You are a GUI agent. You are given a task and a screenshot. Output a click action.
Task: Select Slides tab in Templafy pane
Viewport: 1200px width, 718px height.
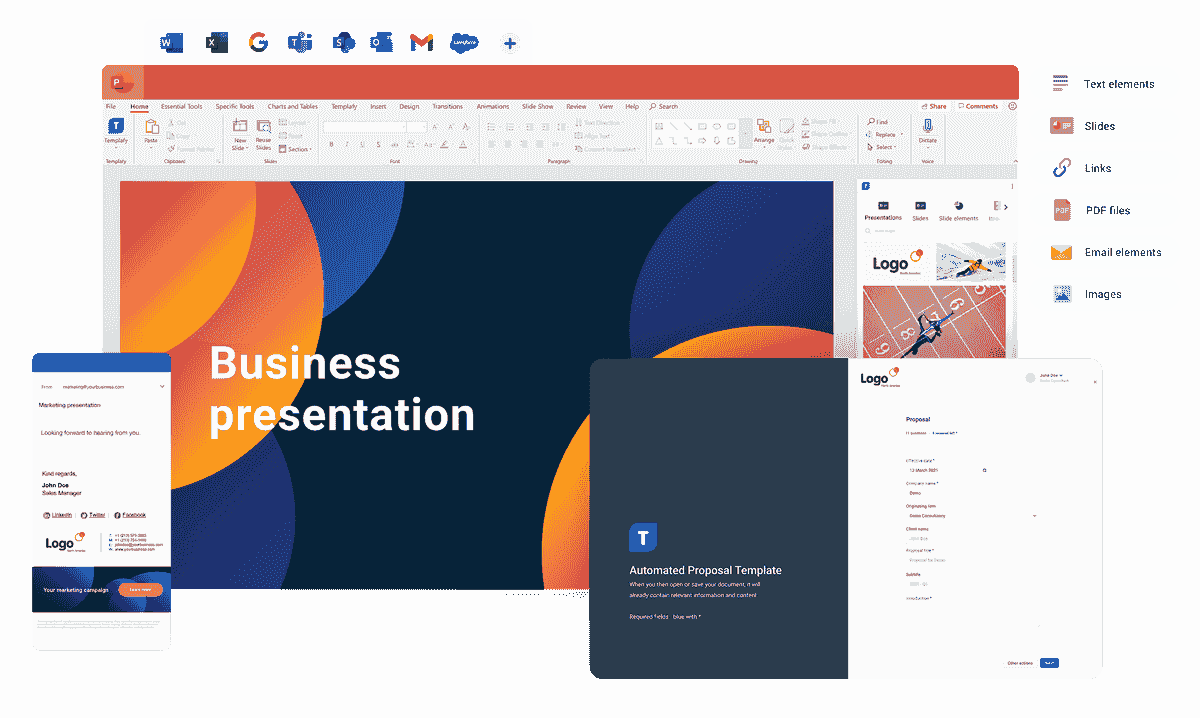click(920, 210)
